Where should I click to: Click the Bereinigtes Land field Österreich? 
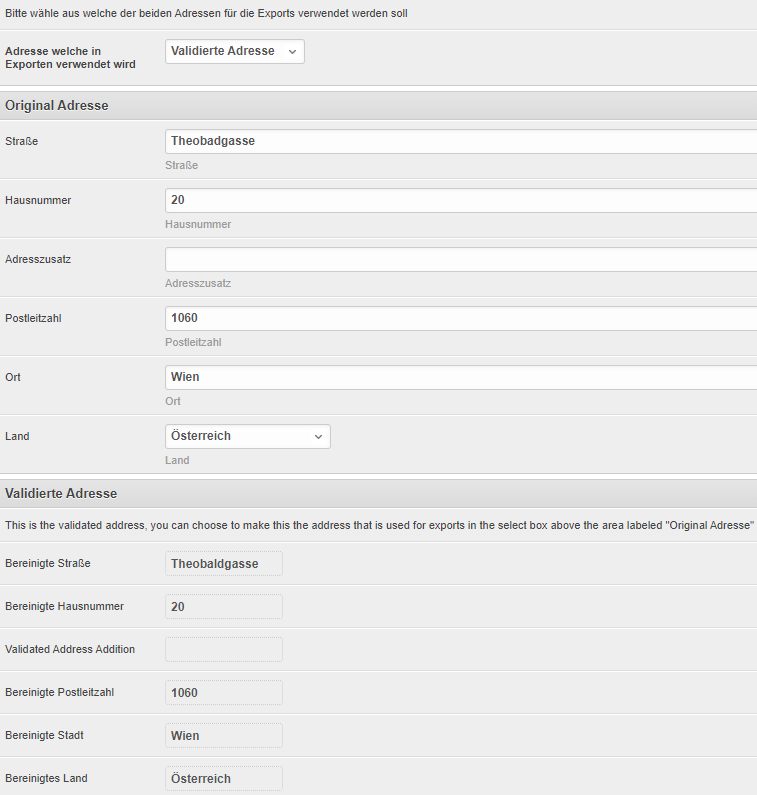pos(224,778)
